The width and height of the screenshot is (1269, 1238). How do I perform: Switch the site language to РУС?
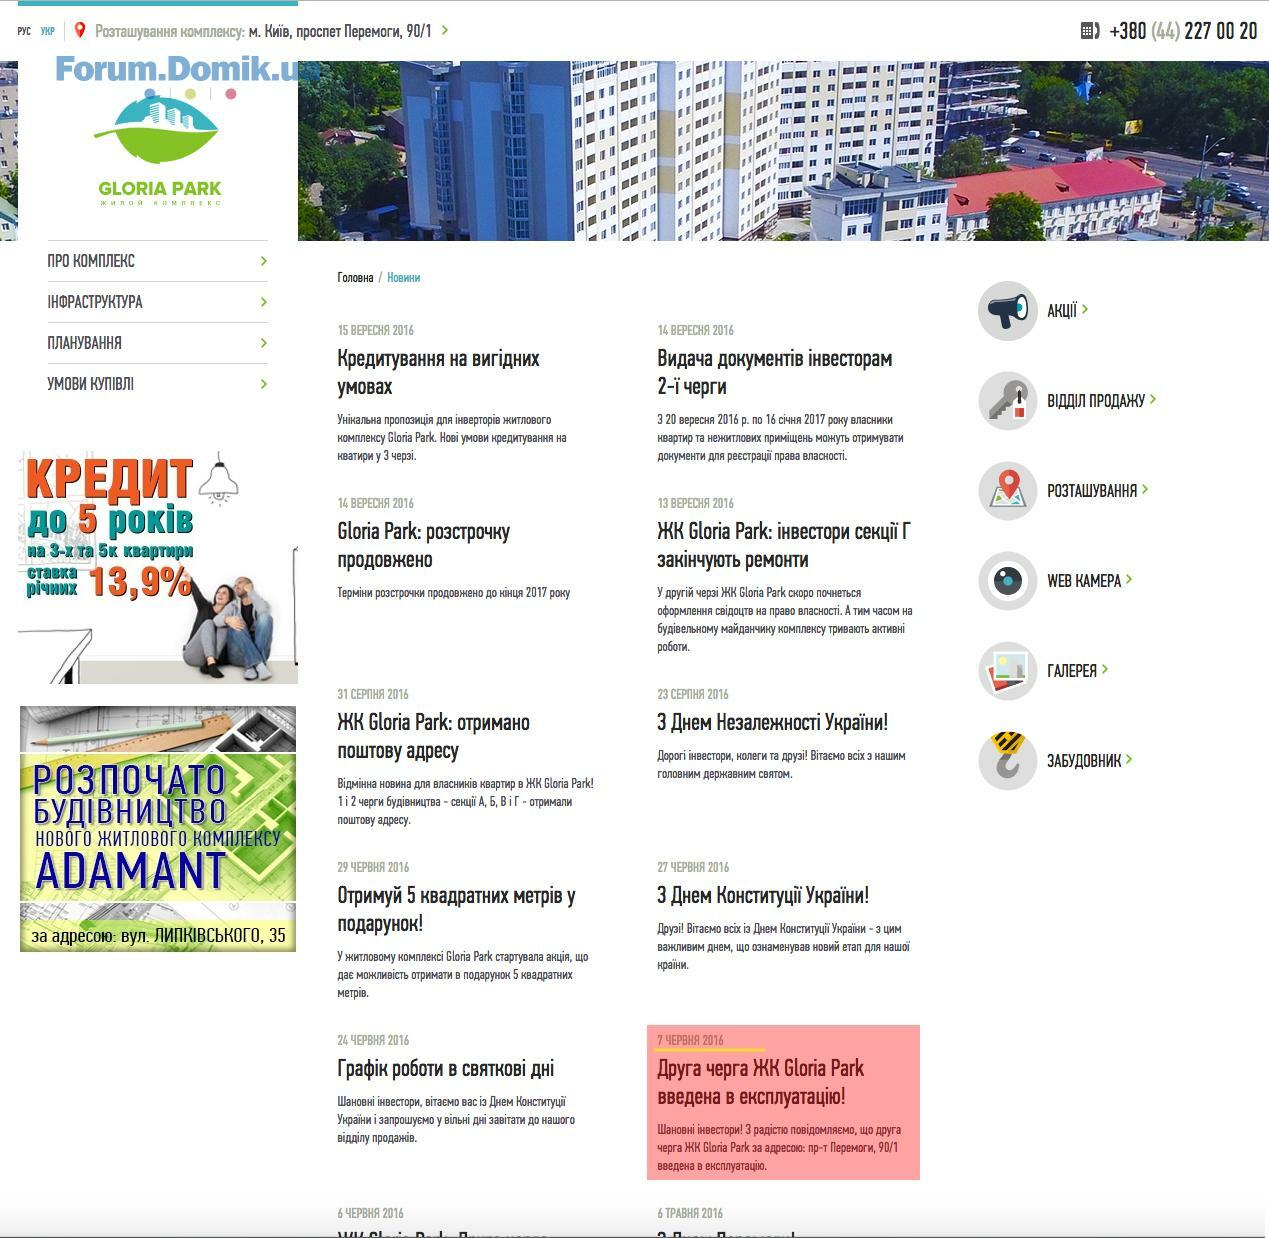[x=24, y=32]
